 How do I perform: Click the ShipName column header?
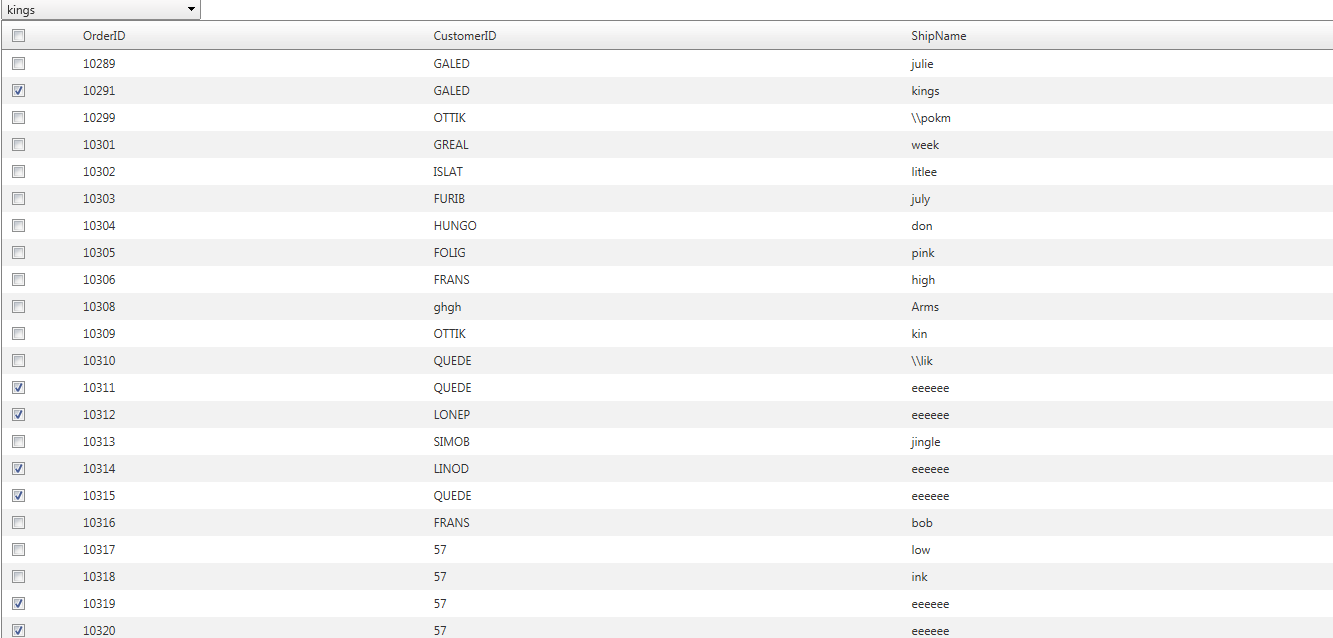(x=938, y=36)
